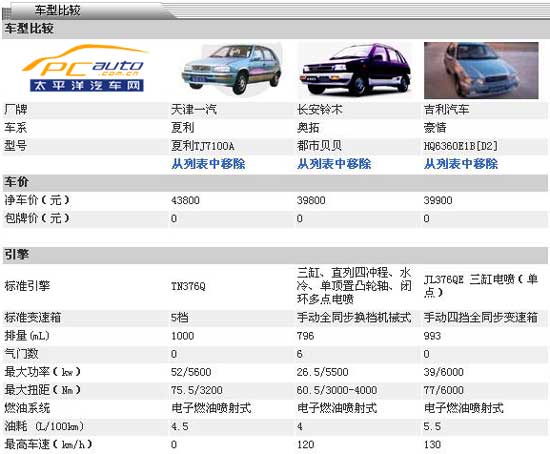Click the 三缸、直列四冲程 engine description
Viewport: 550px width, 454px height.
click(x=354, y=286)
